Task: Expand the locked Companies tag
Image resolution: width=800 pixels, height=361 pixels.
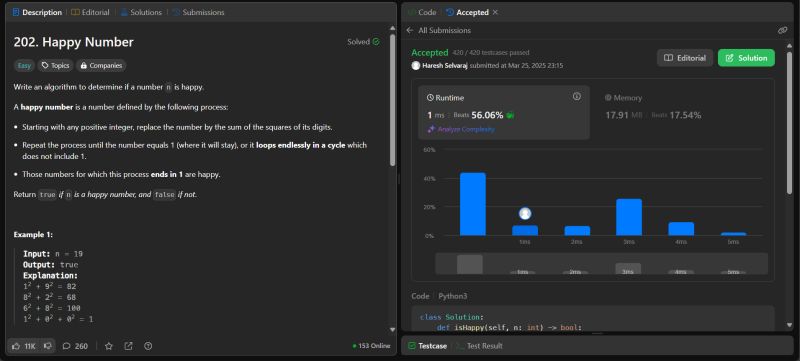Action: 101,65
